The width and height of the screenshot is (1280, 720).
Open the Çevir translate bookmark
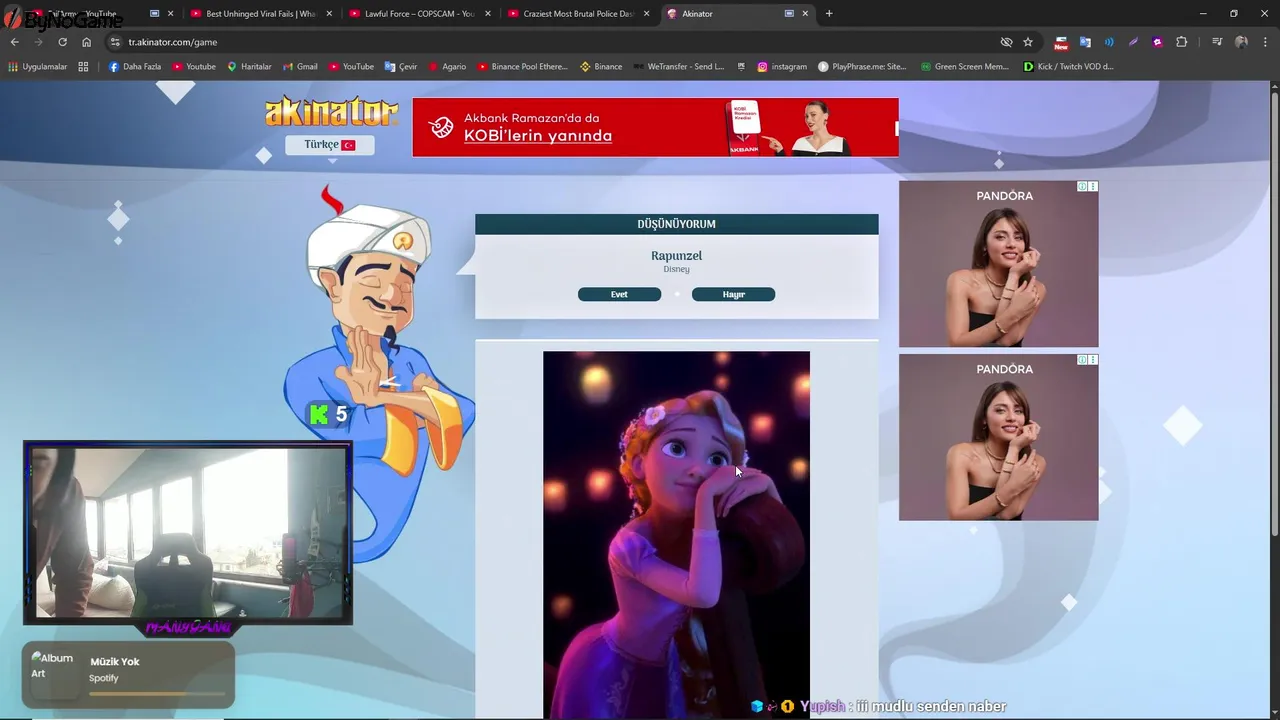(x=401, y=67)
